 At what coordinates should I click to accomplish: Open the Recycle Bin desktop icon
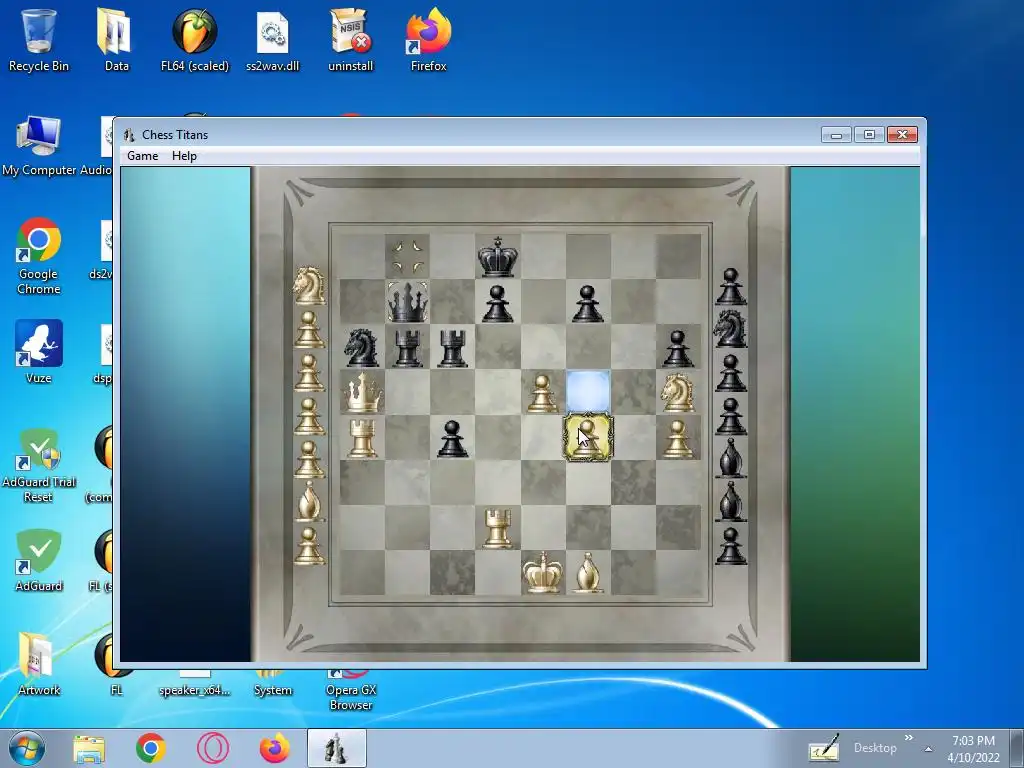[x=39, y=39]
